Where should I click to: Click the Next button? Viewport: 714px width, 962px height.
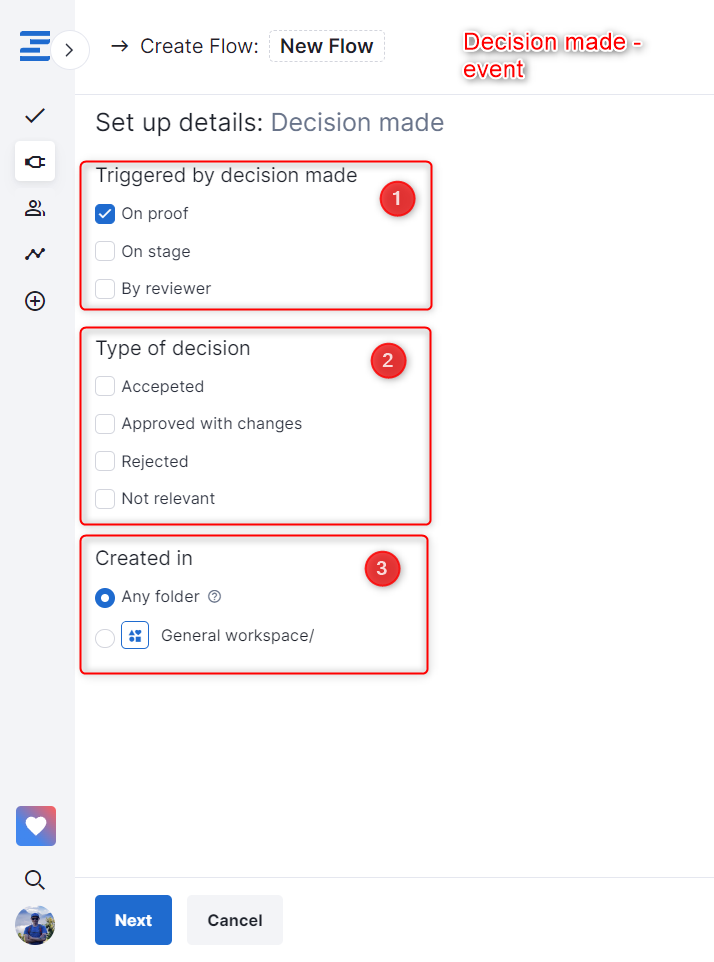133,920
